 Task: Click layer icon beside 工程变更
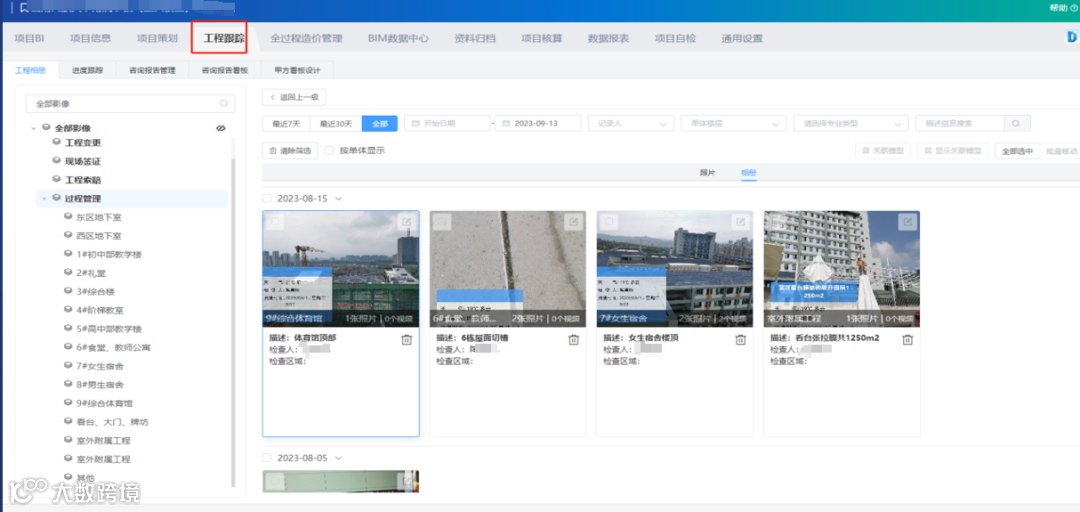point(57,143)
